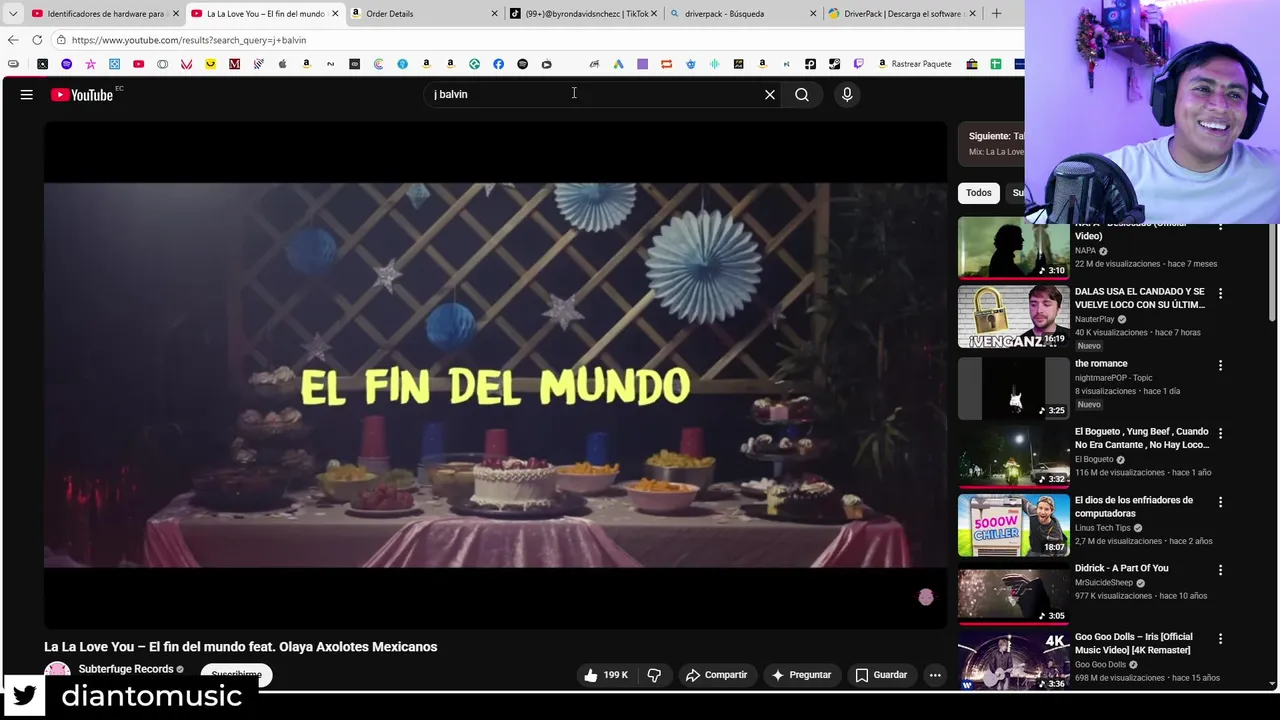1280x720 pixels.
Task: Open options for Goo Goo Dolls Iris
Action: [x=1220, y=639]
